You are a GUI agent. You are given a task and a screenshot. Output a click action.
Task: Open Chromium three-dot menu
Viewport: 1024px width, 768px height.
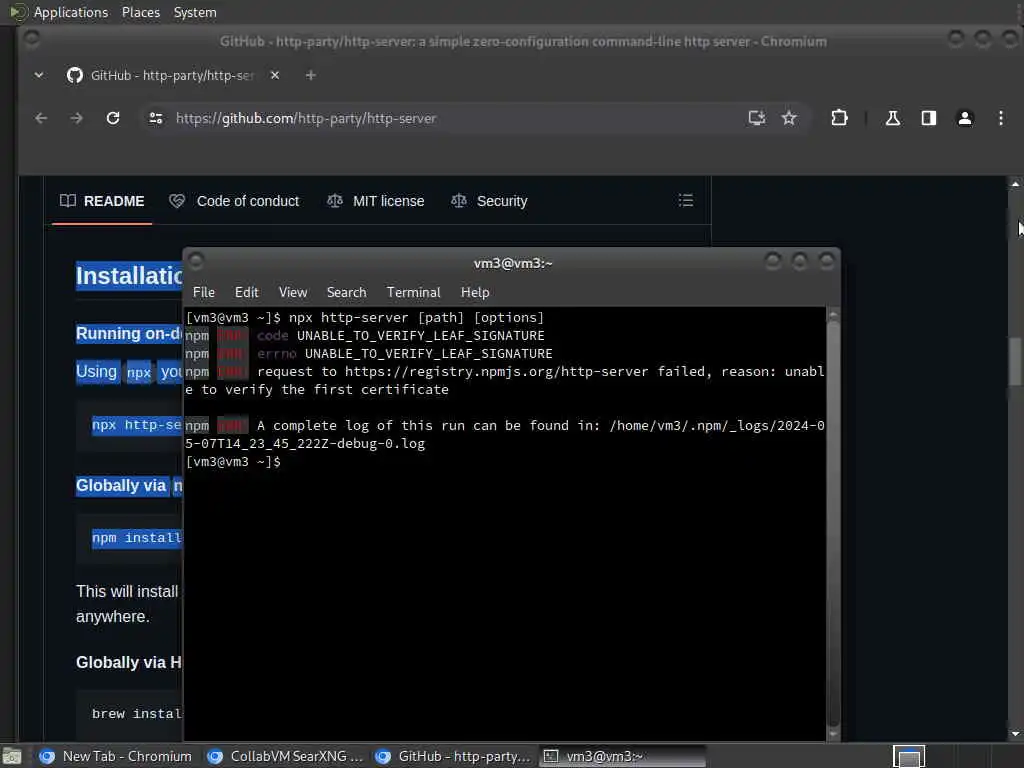tap(1000, 118)
